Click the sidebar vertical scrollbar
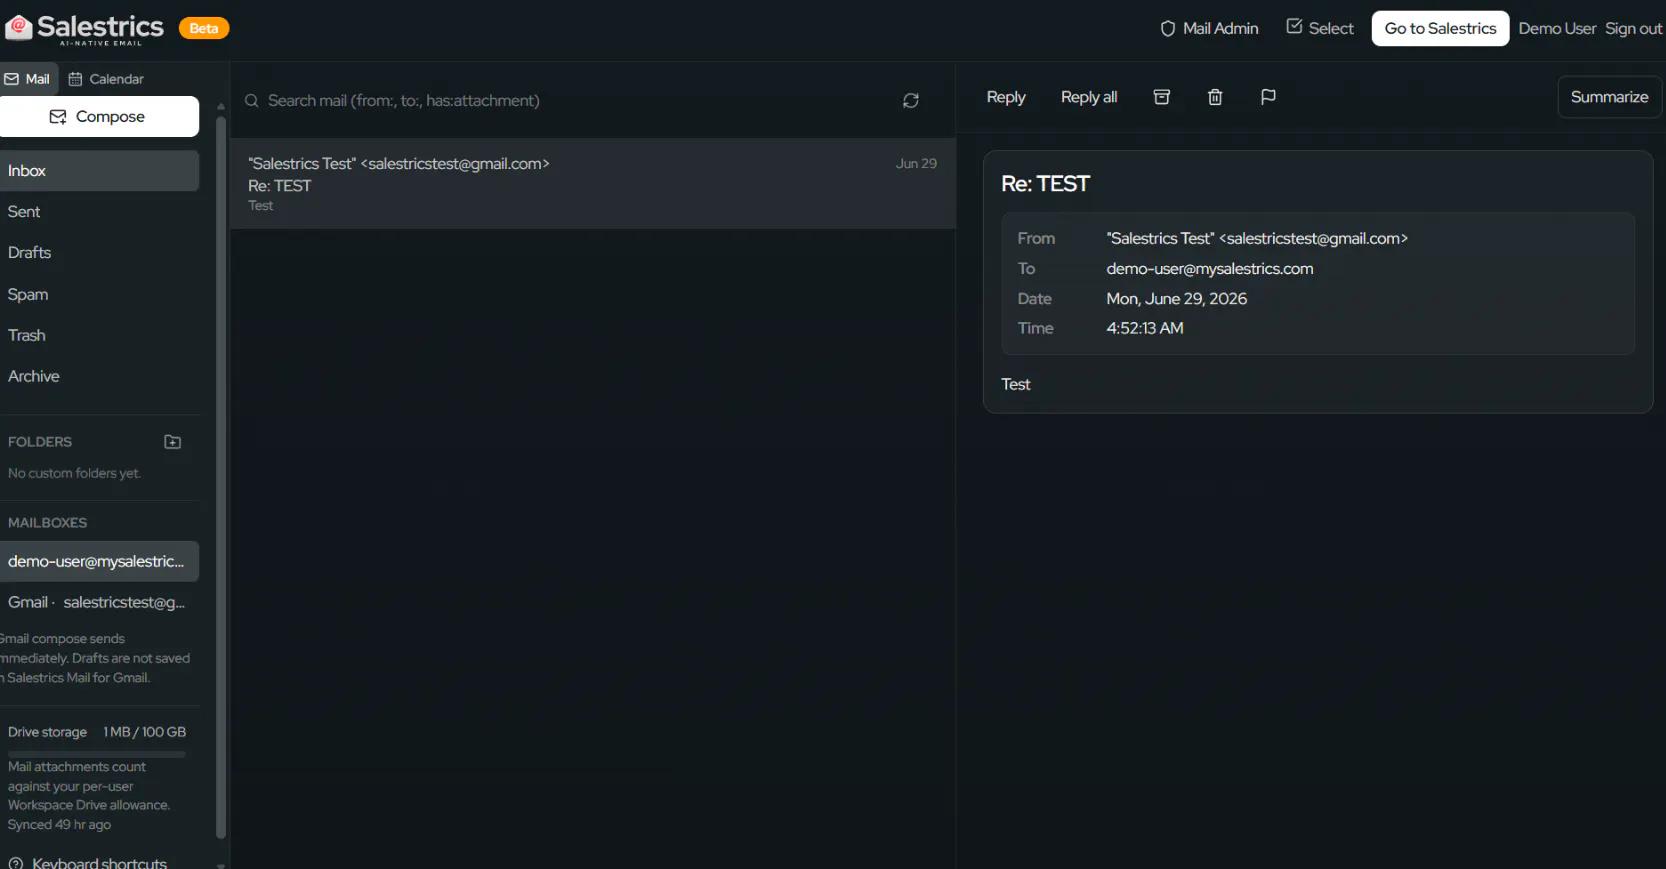The height and width of the screenshot is (869, 1666). (x=221, y=478)
